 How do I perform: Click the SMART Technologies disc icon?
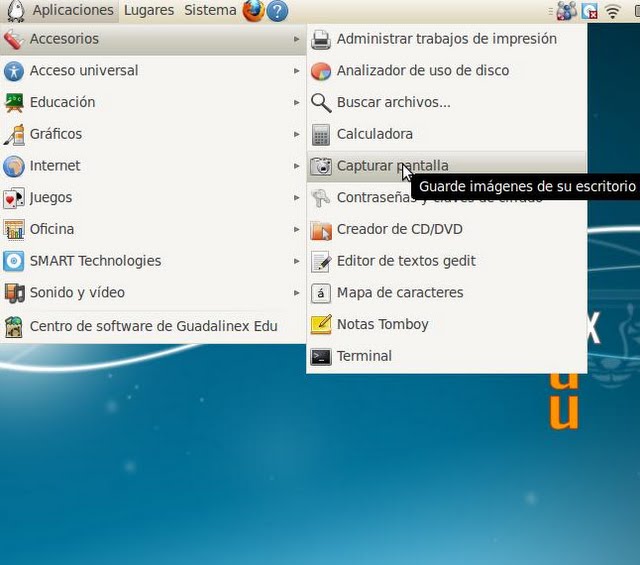coord(14,262)
